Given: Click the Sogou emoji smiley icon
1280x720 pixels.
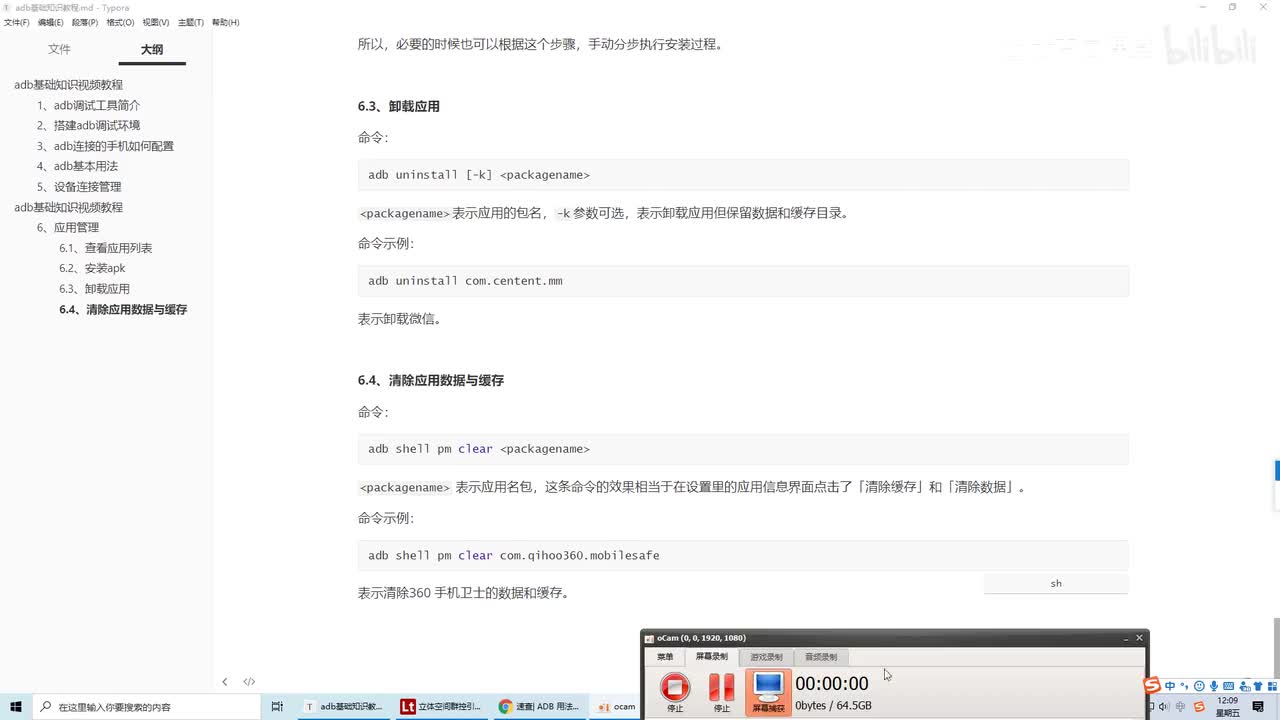Looking at the screenshot, I should pyautogui.click(x=1199, y=686).
